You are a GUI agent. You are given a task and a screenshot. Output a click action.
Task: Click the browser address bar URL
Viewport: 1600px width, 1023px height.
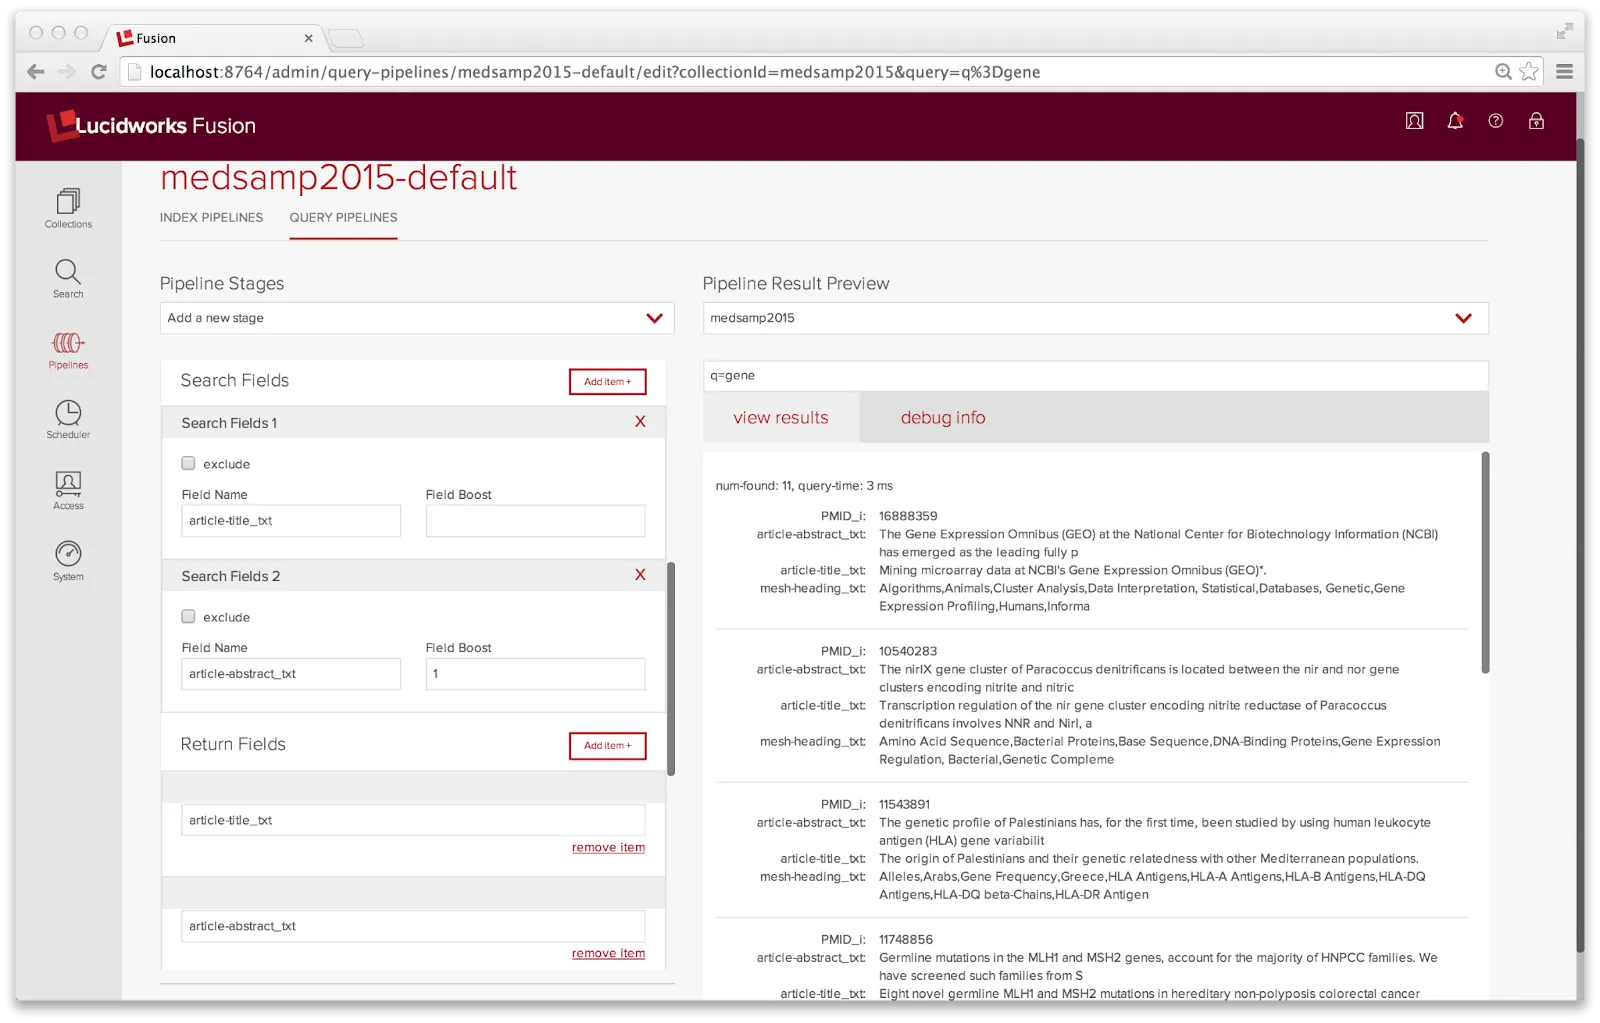coord(595,72)
